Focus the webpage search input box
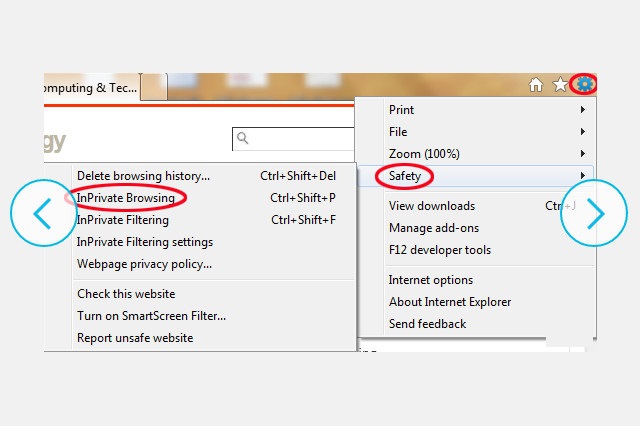 pos(293,139)
